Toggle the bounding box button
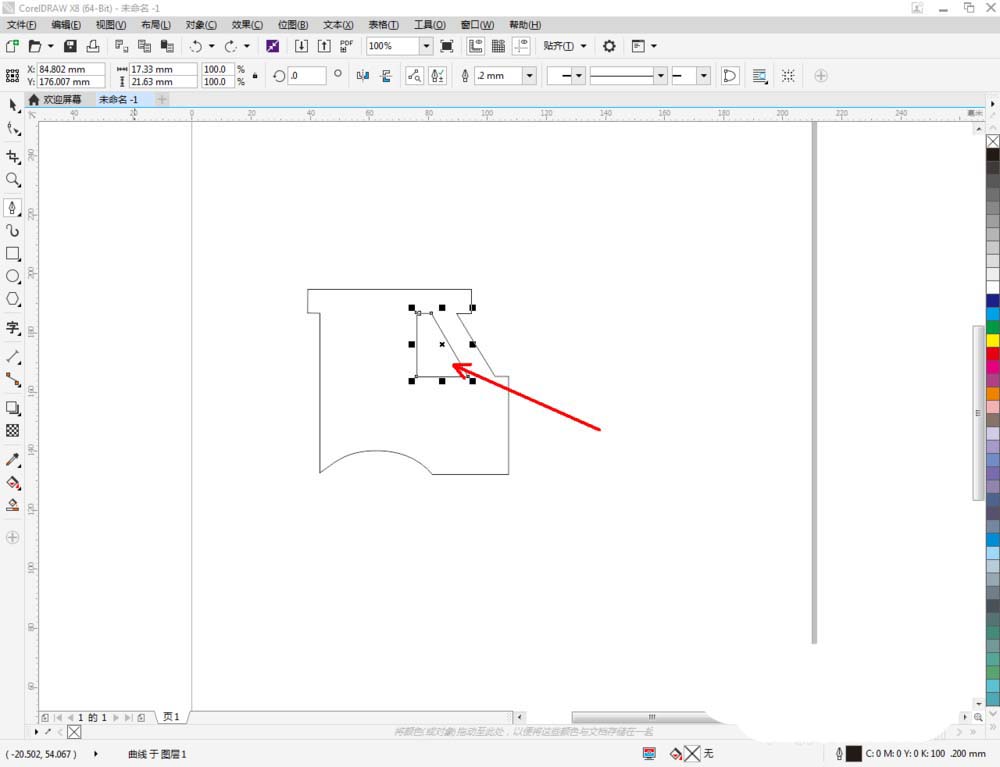The image size is (1000, 767). click(788, 76)
